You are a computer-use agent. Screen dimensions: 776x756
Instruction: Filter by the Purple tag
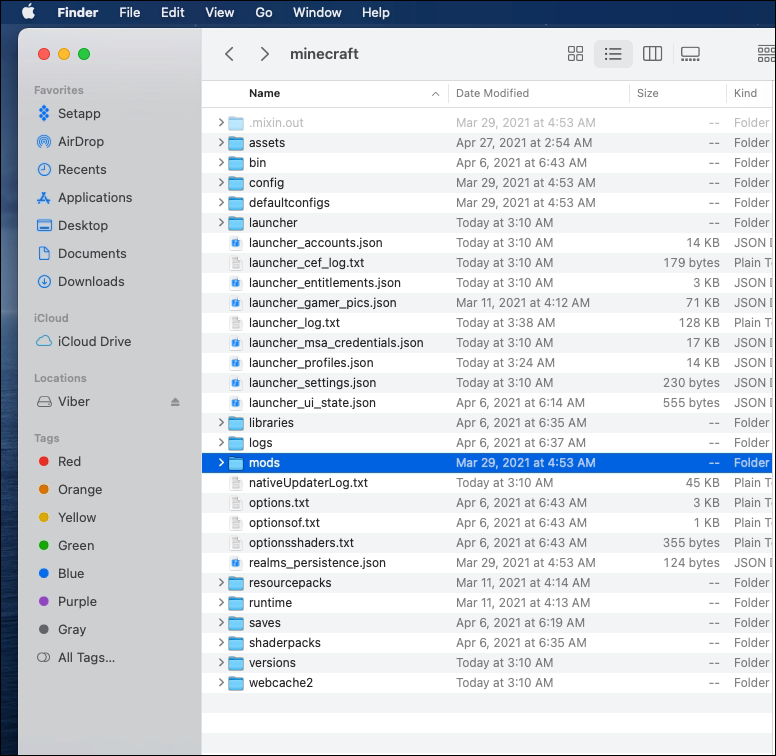coord(77,602)
